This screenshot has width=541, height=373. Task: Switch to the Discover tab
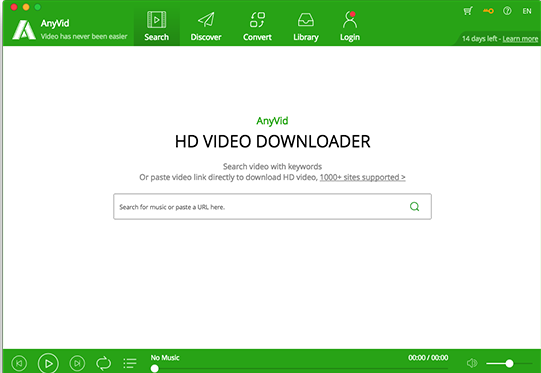(x=206, y=27)
